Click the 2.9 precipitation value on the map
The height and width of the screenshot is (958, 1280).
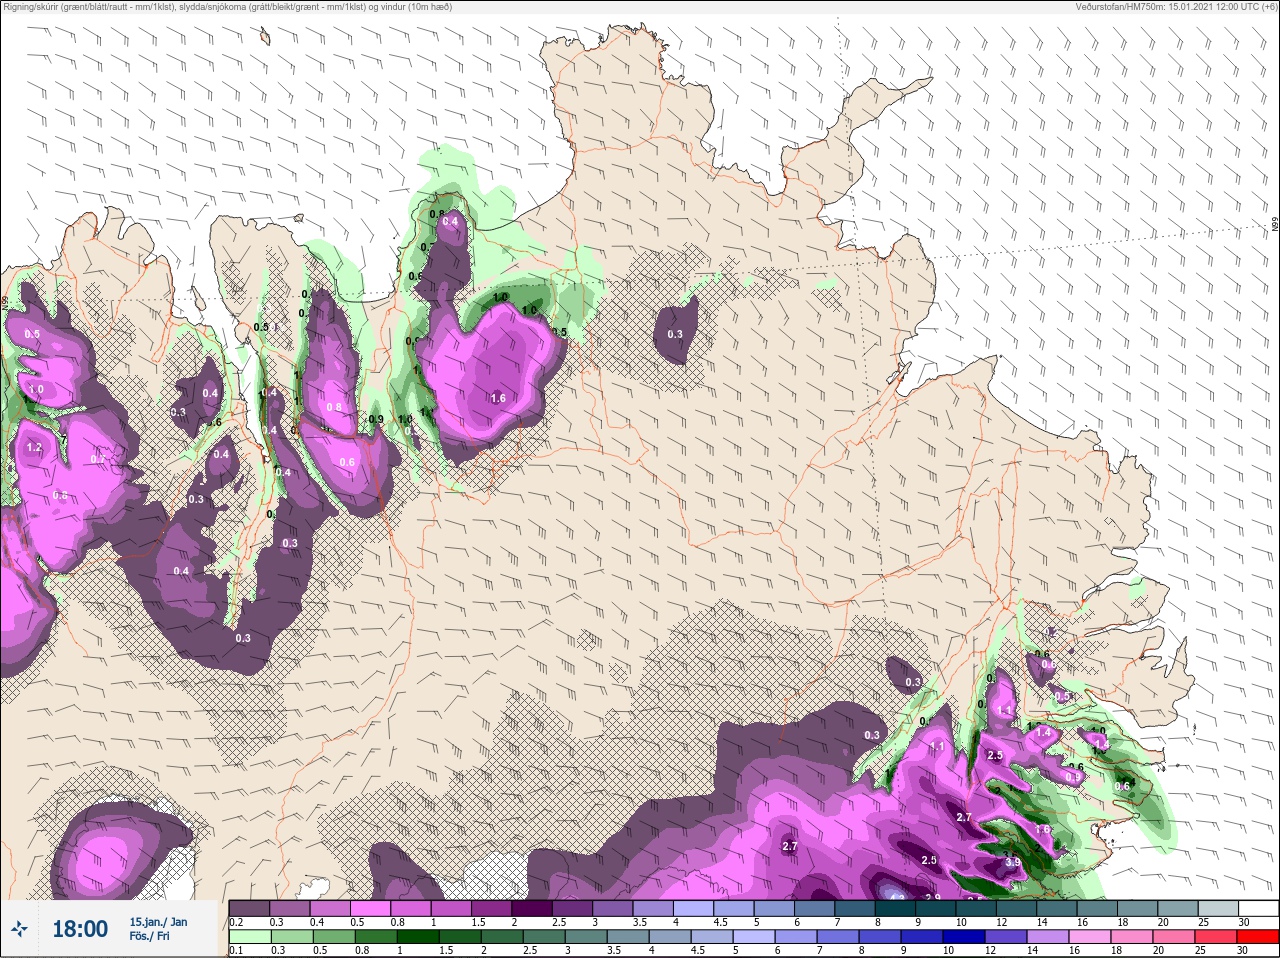[x=933, y=897]
